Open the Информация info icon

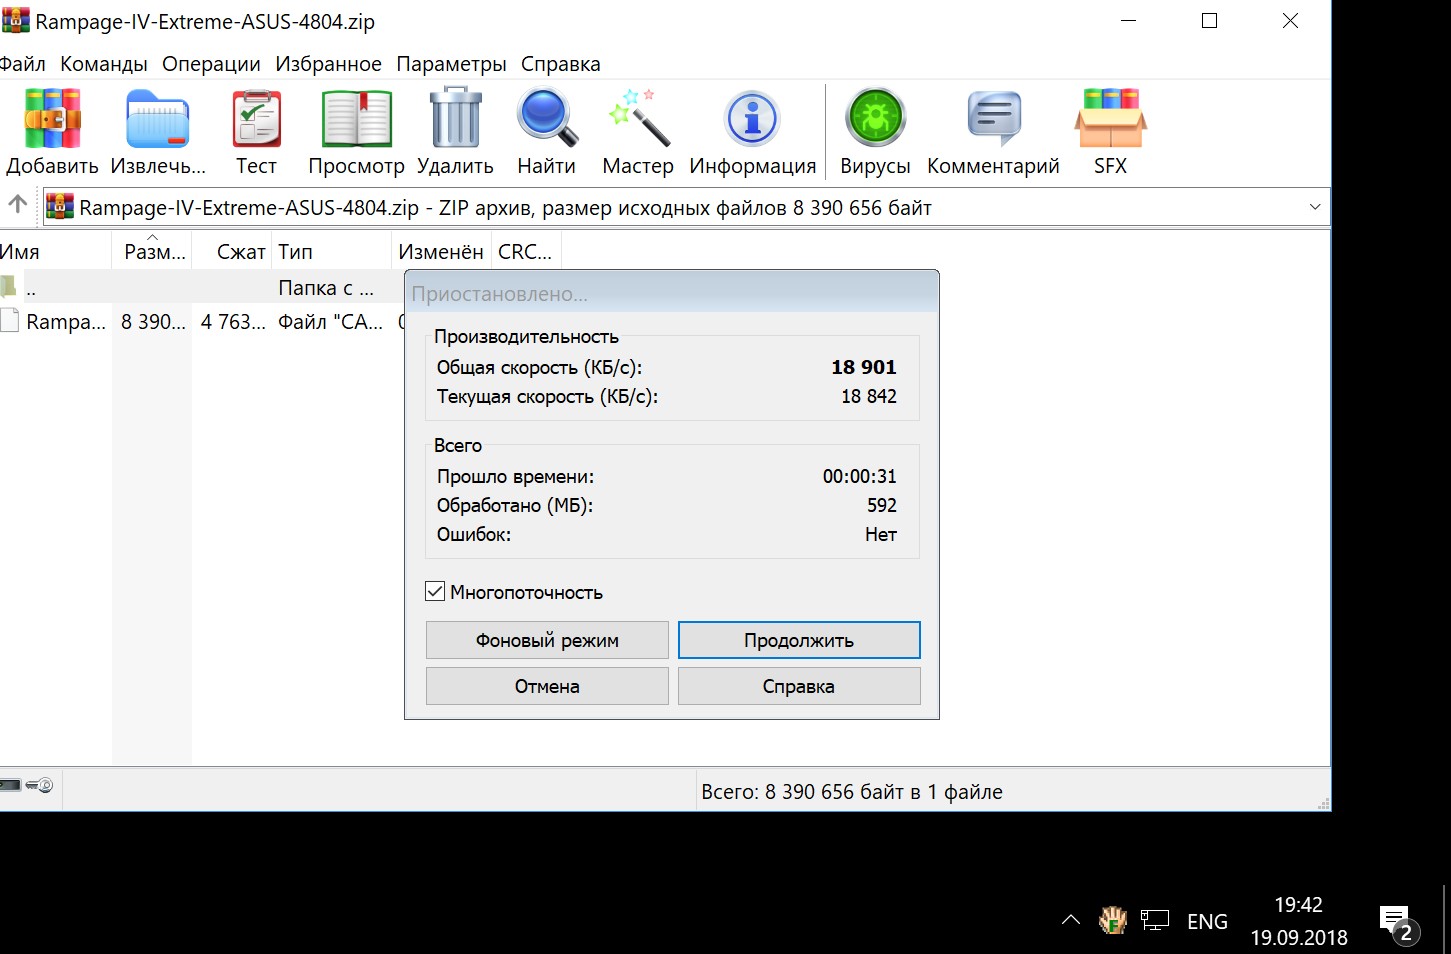[x=752, y=120]
